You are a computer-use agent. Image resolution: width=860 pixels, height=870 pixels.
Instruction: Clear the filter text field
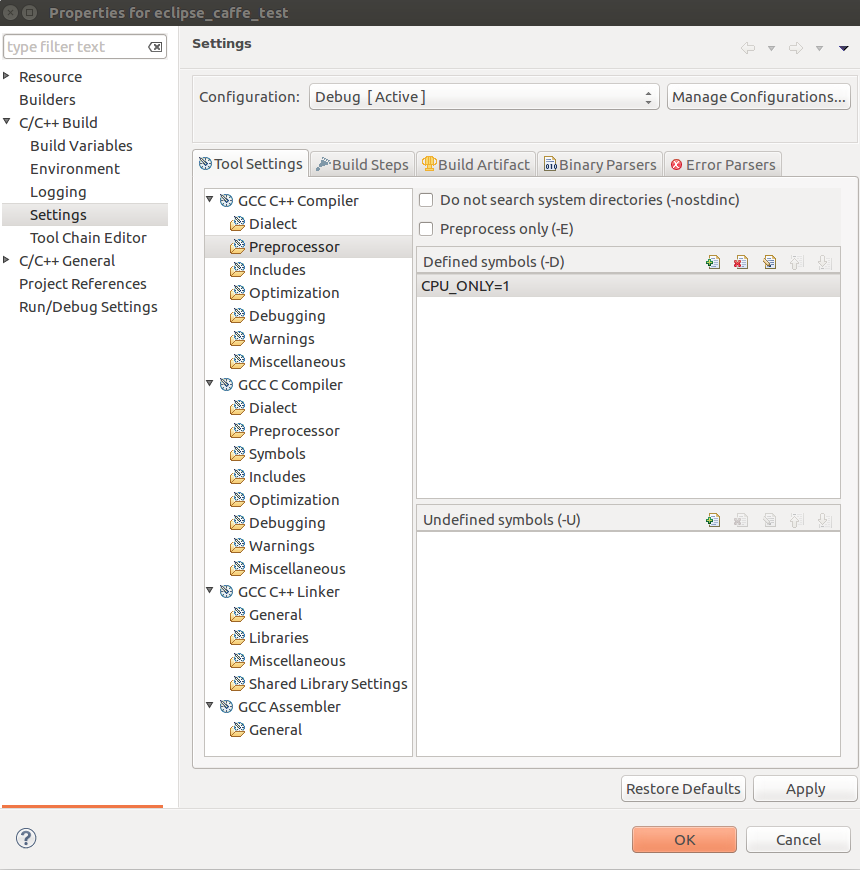coord(155,47)
